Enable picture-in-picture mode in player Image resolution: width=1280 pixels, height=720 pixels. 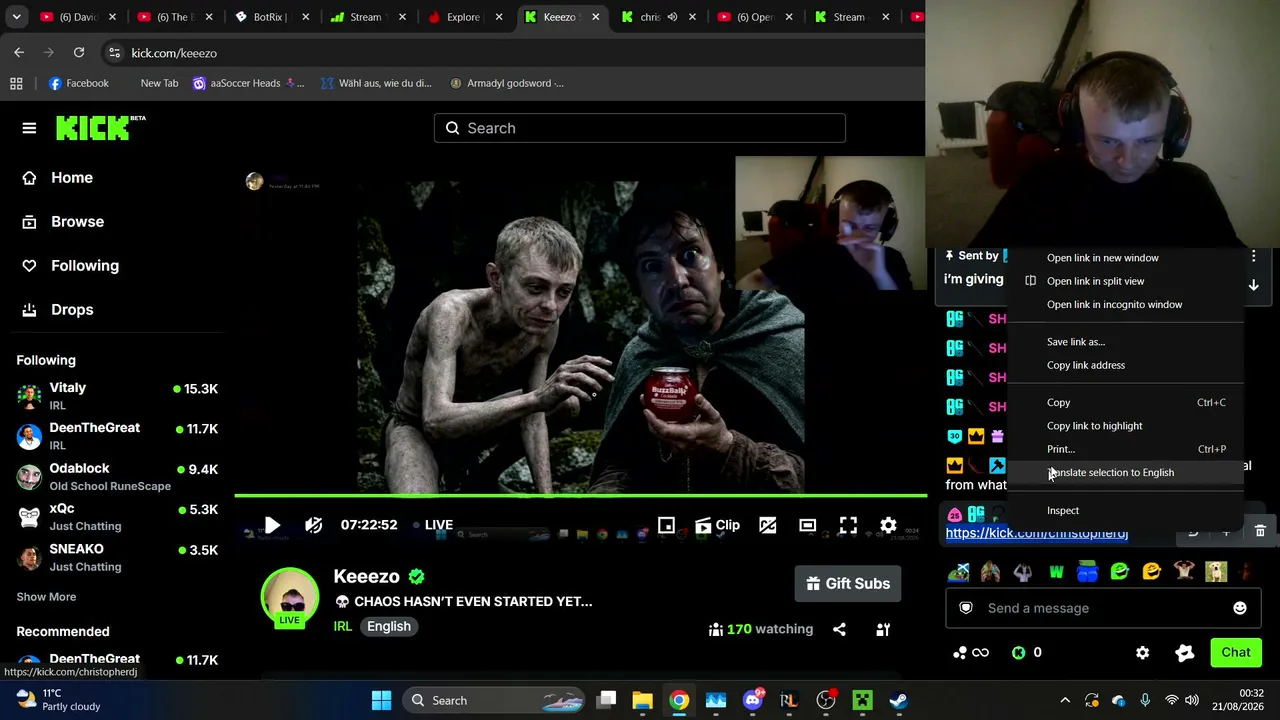(x=666, y=525)
